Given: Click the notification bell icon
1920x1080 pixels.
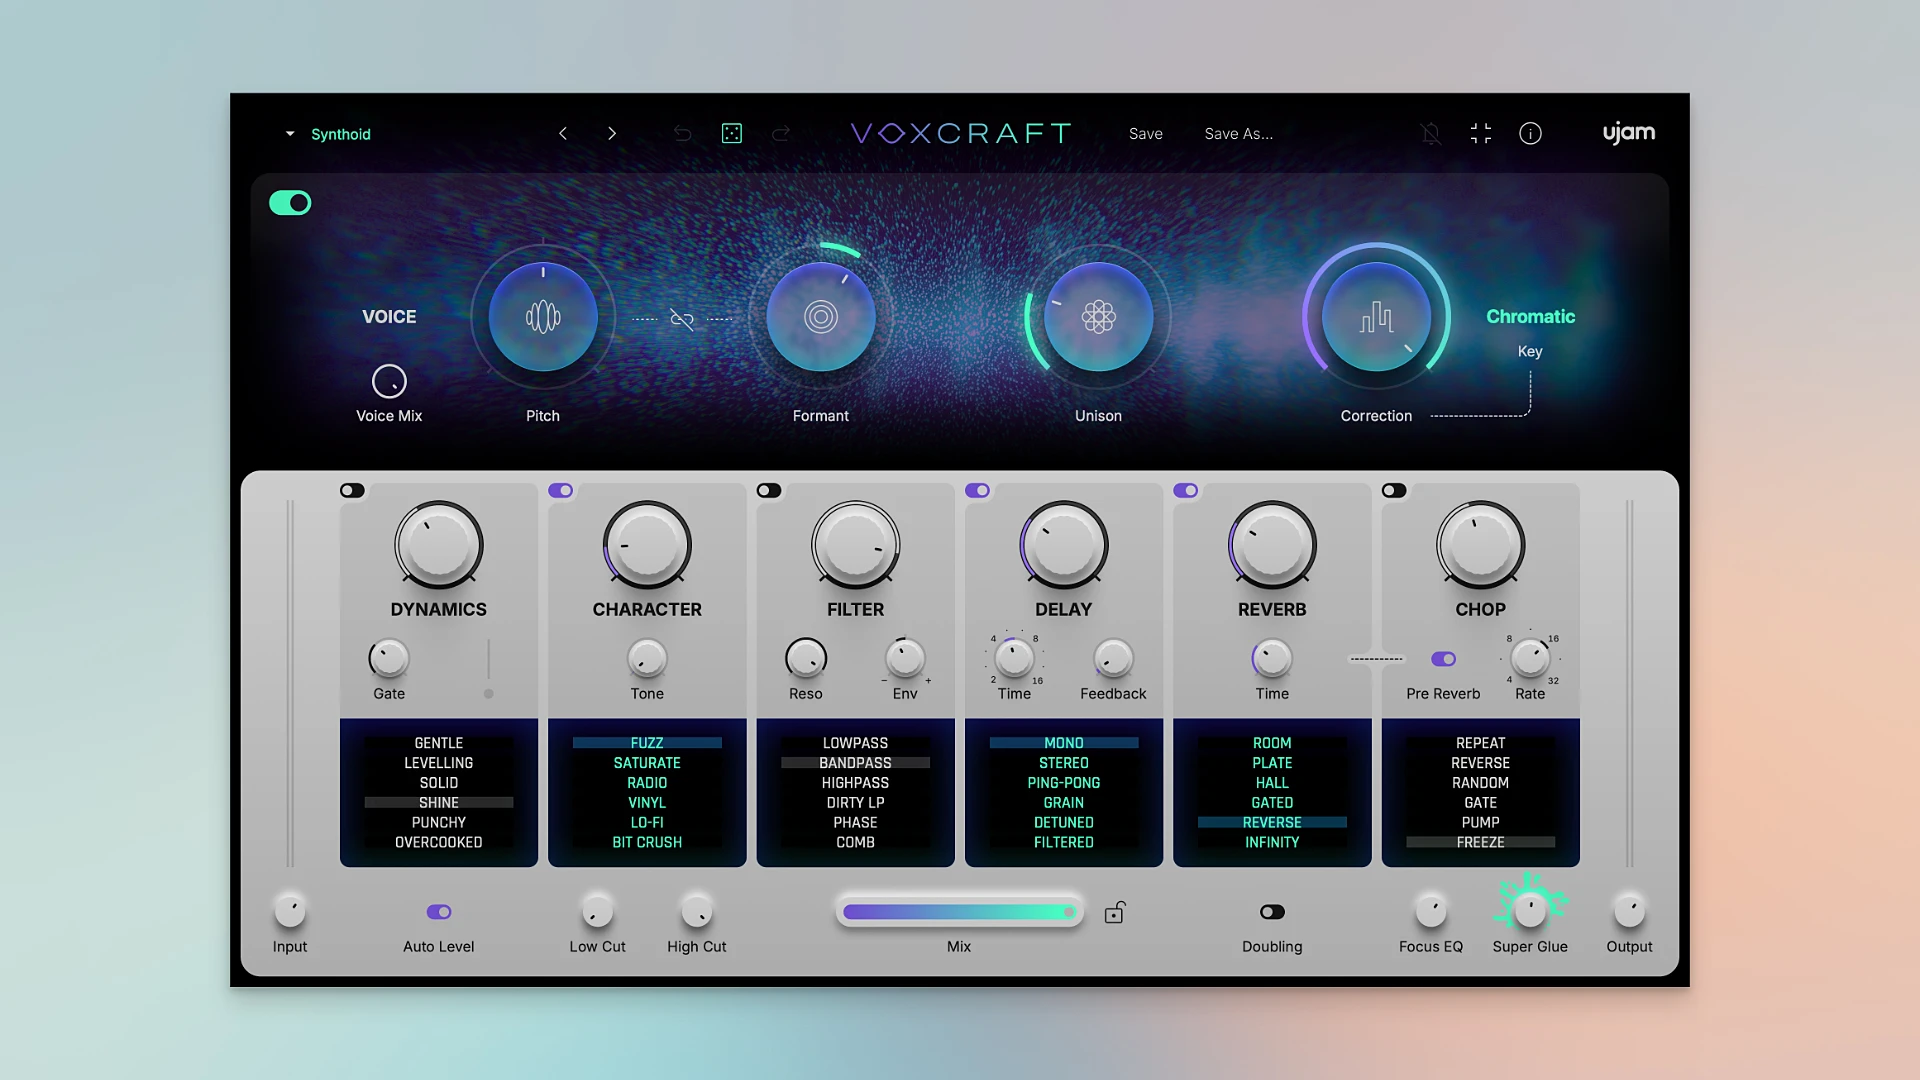Looking at the screenshot, I should pyautogui.click(x=1430, y=133).
